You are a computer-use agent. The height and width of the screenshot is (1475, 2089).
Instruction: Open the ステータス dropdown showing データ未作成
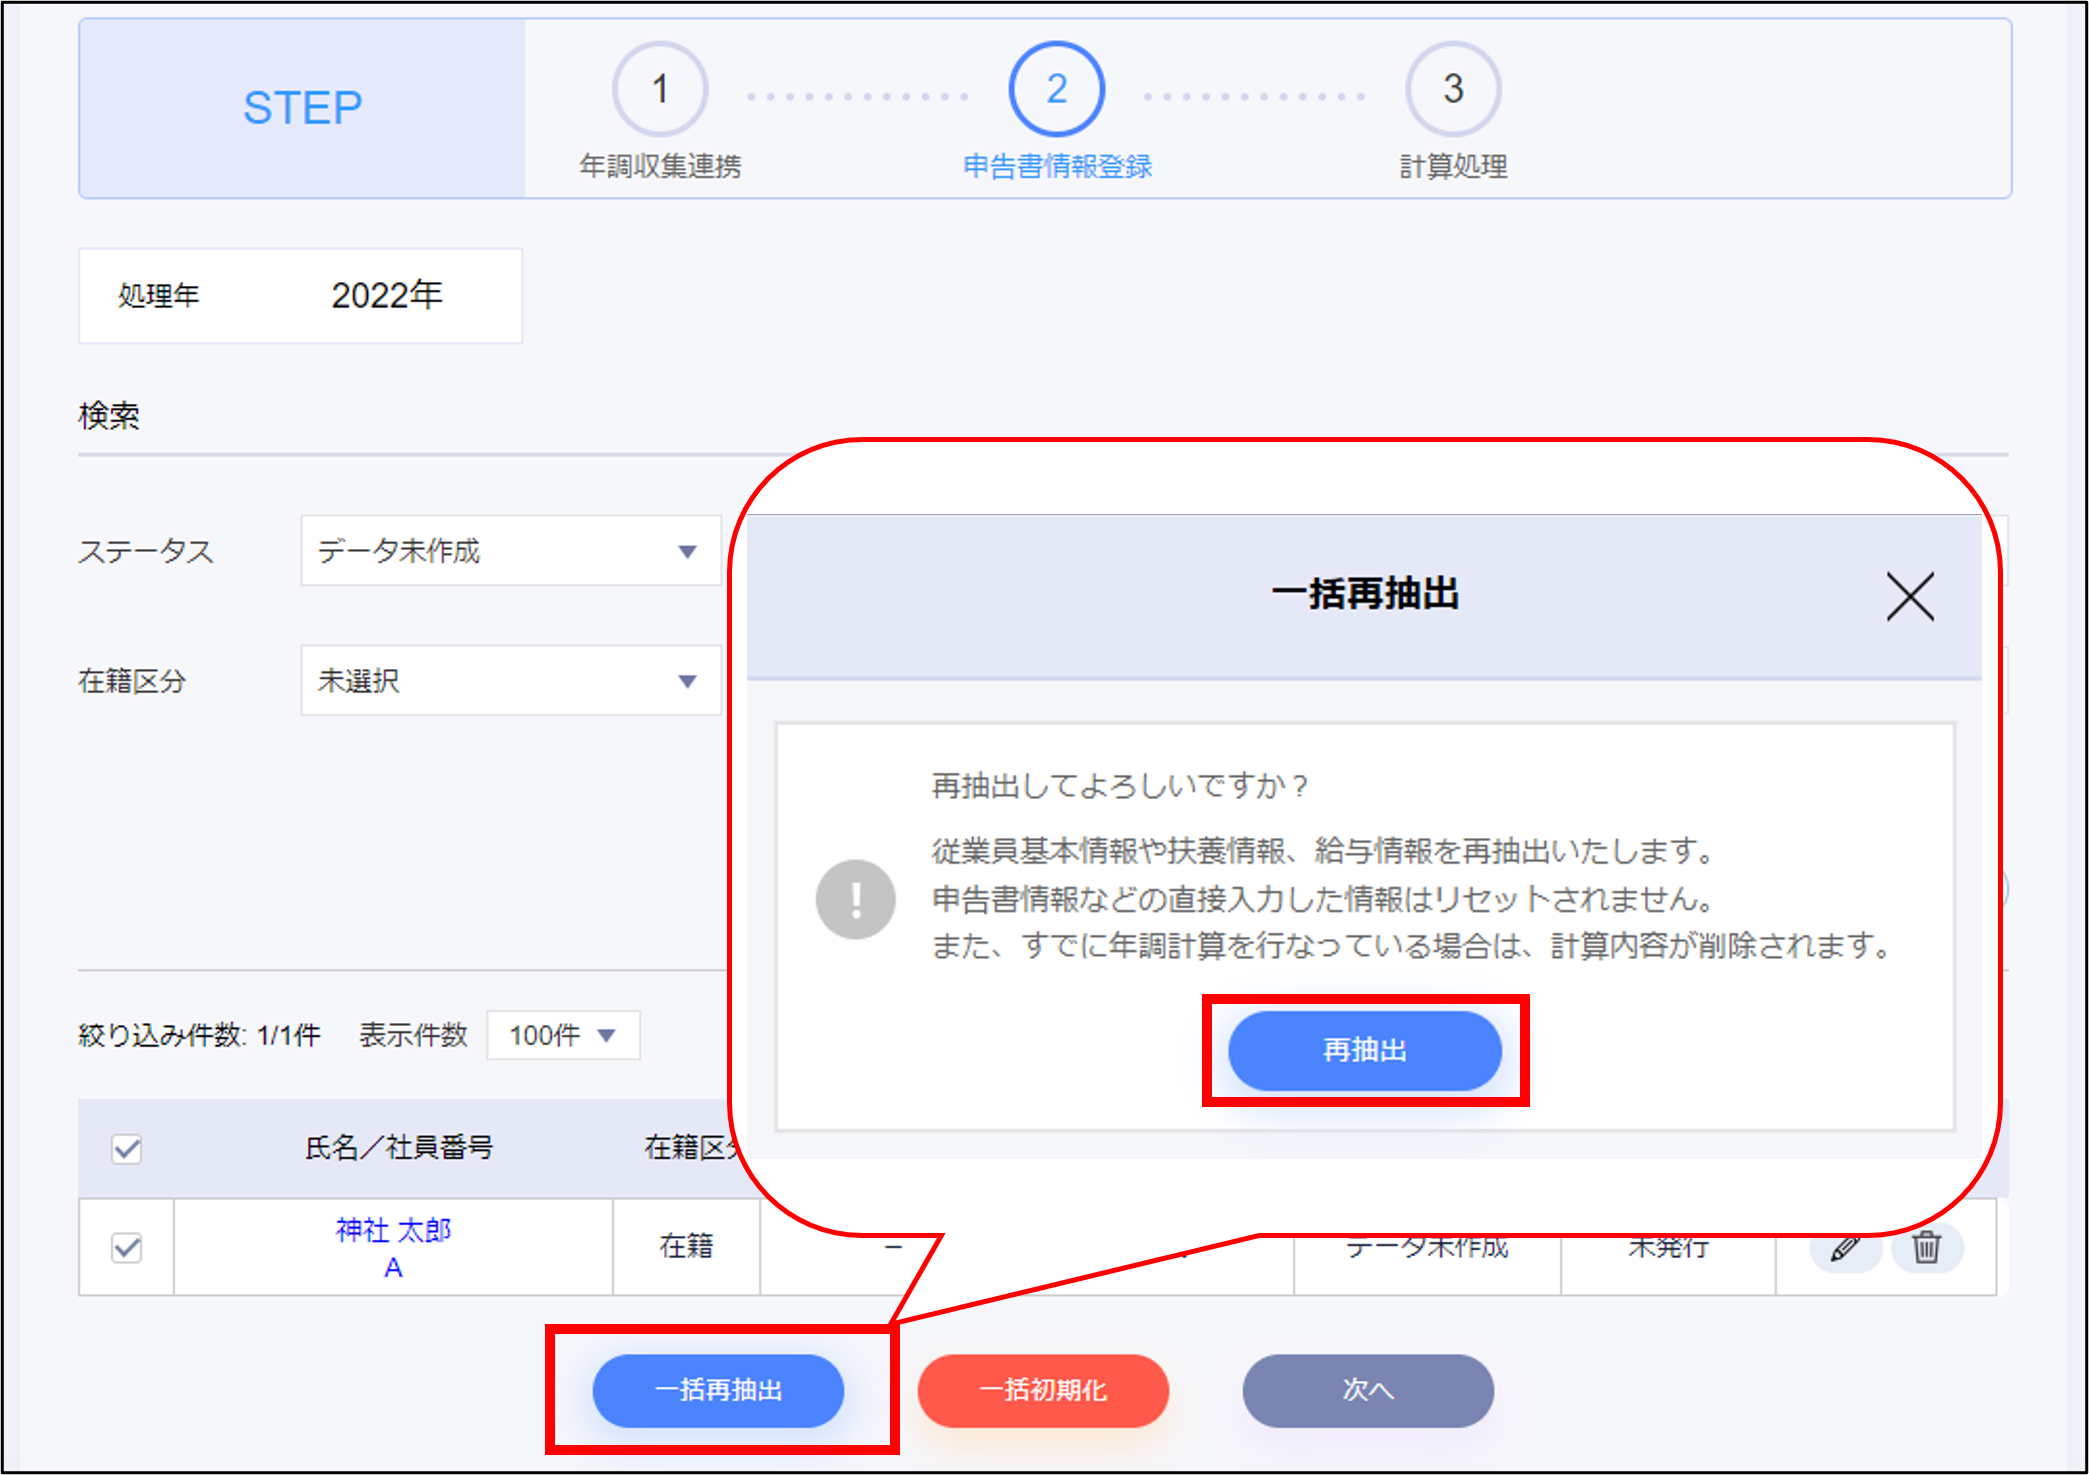pos(510,551)
